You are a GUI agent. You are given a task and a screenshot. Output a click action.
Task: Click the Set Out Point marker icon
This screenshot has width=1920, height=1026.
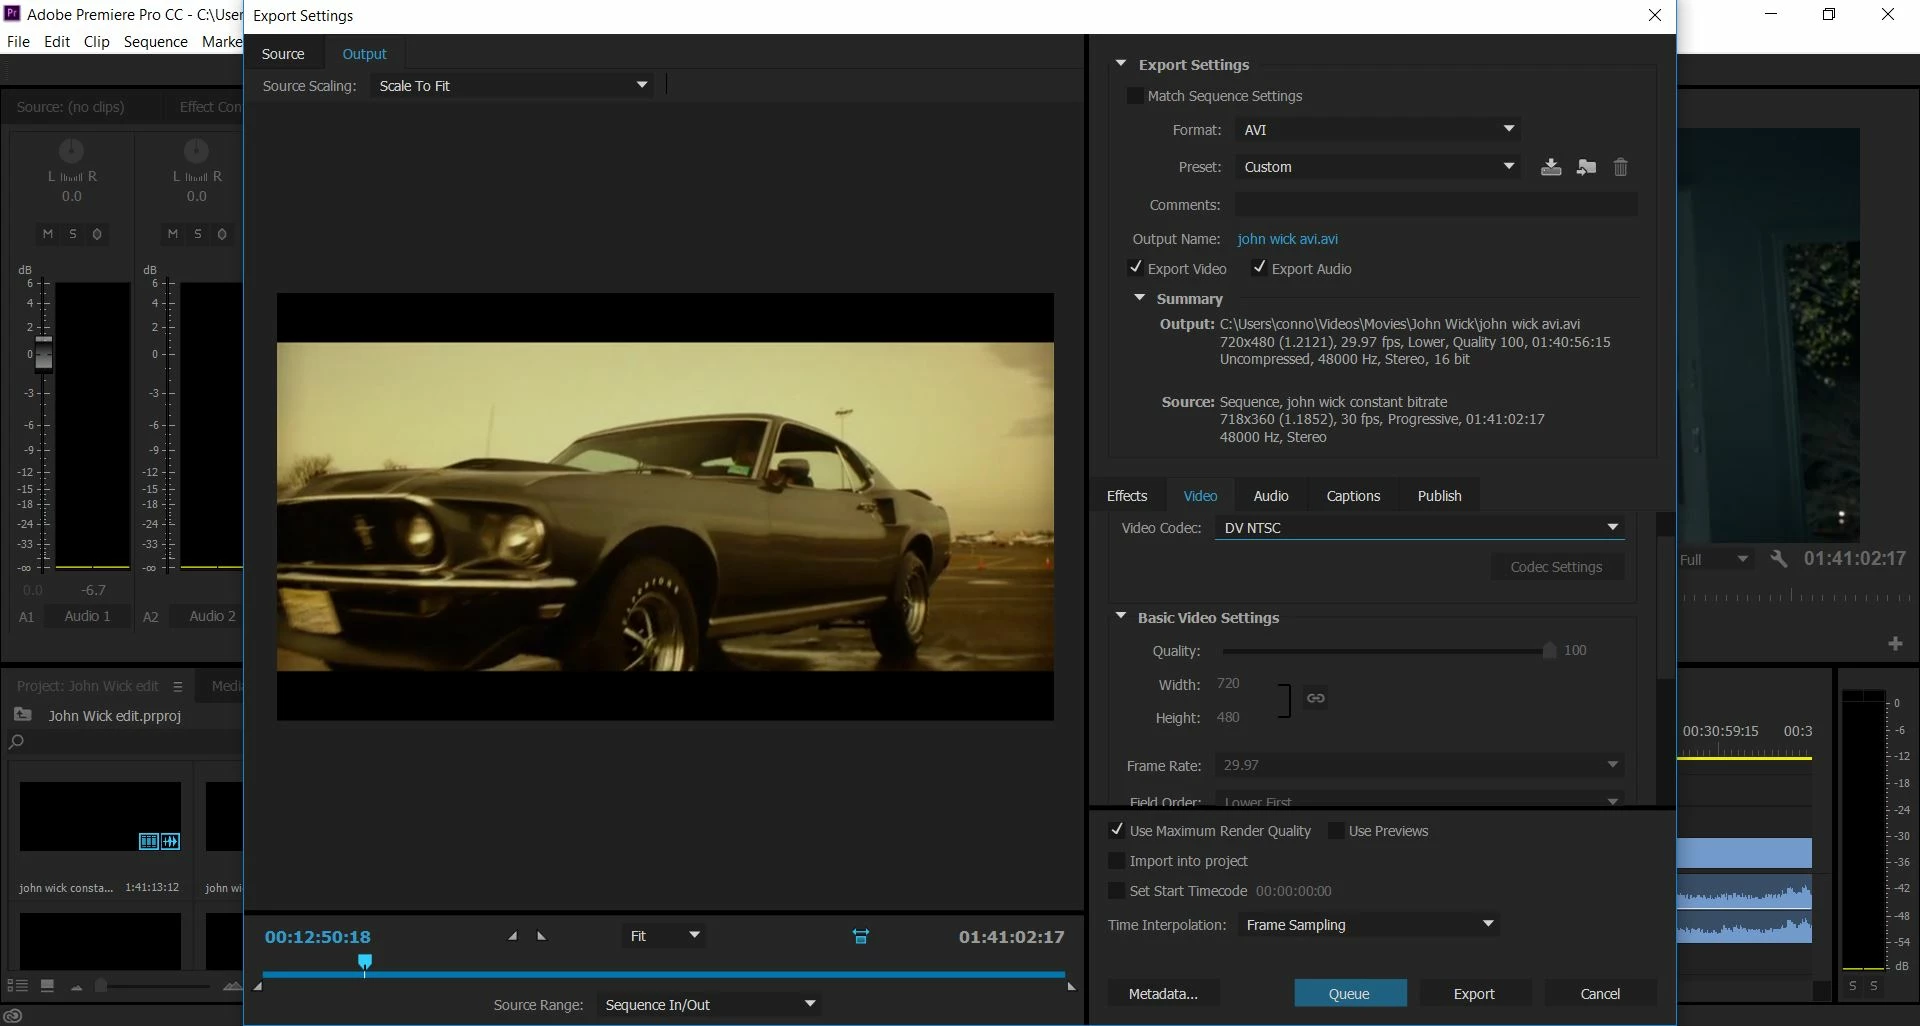tap(542, 936)
